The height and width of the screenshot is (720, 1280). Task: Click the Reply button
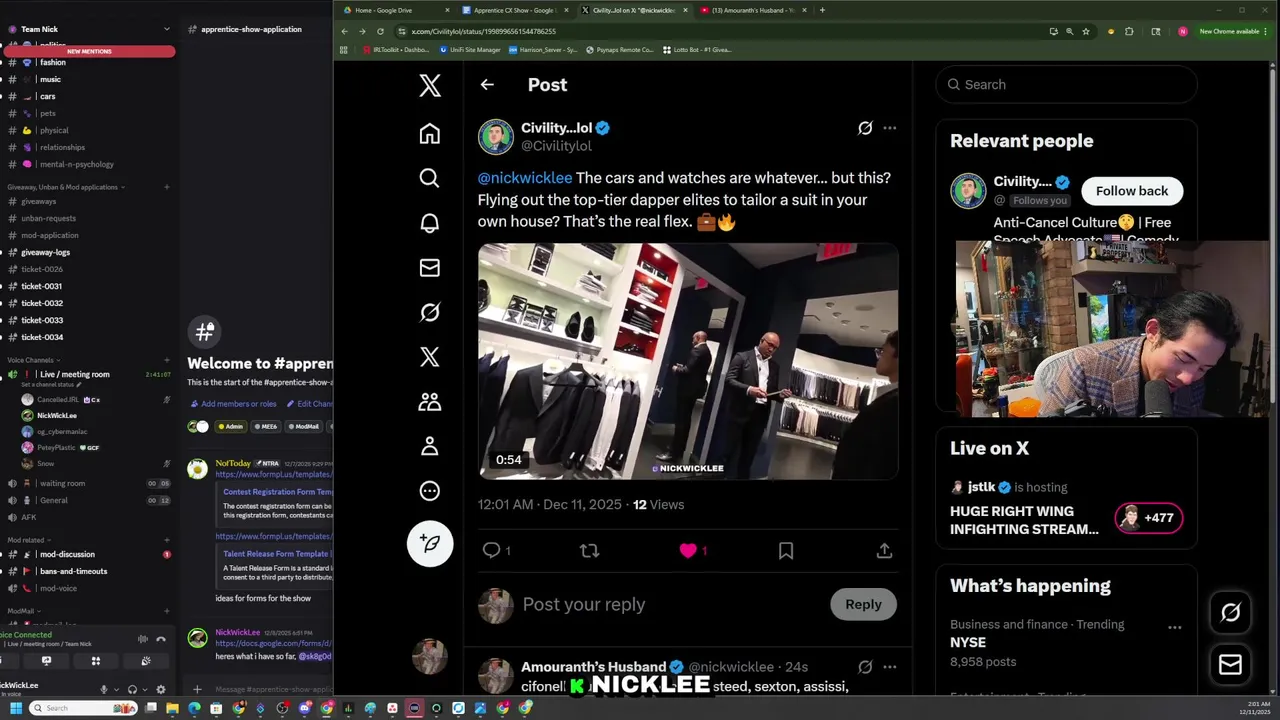pyautogui.click(x=863, y=604)
